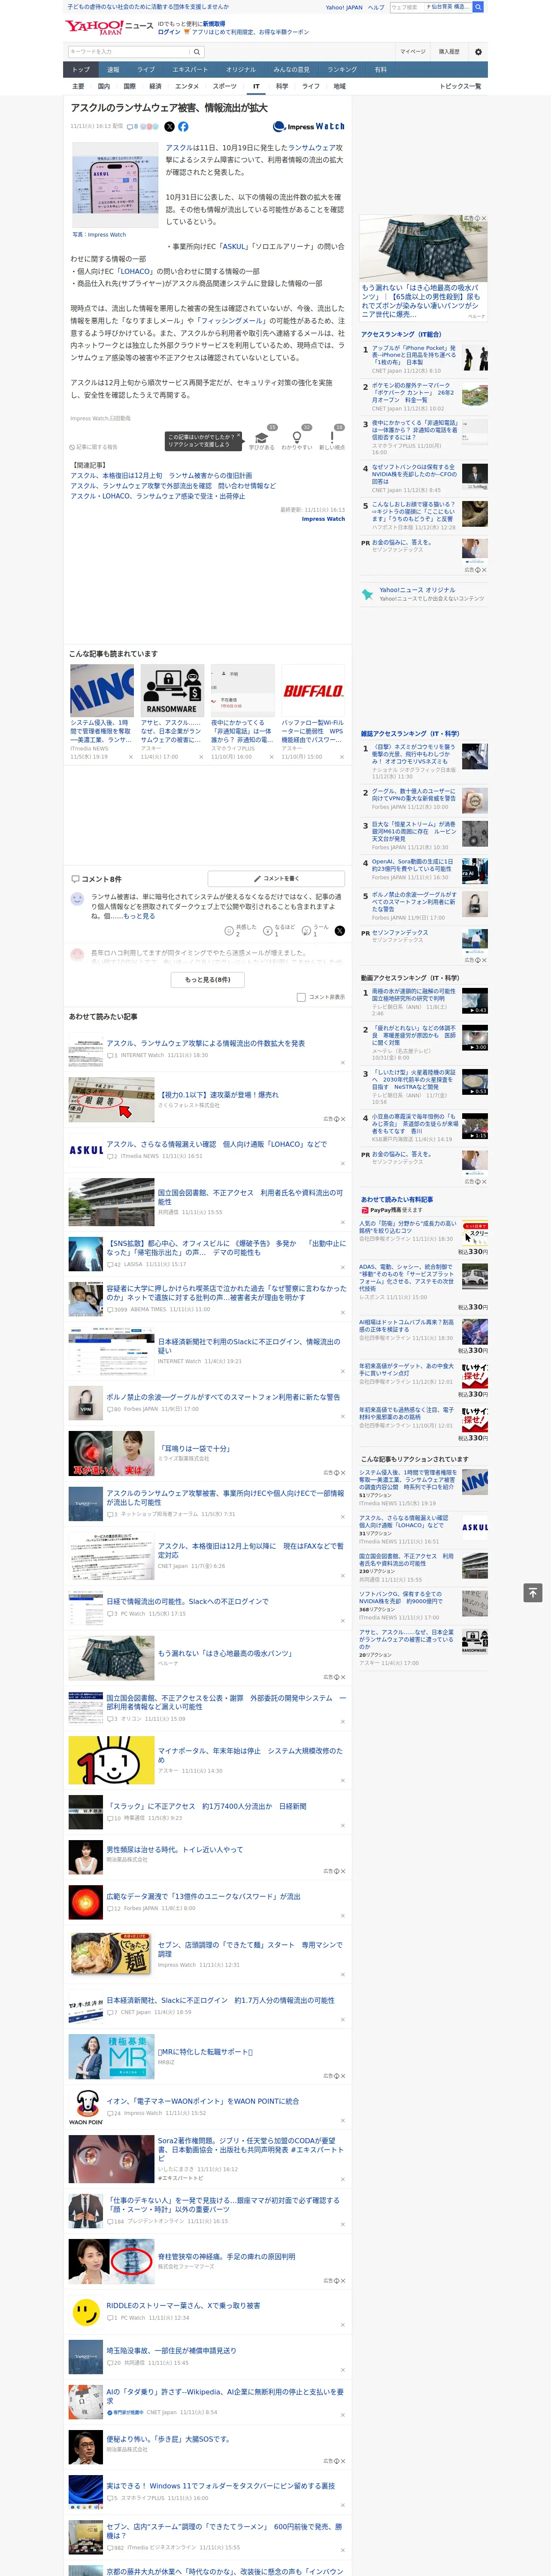The image size is (551, 2576).
Task: Select the 経済 category
Action: click(155, 86)
